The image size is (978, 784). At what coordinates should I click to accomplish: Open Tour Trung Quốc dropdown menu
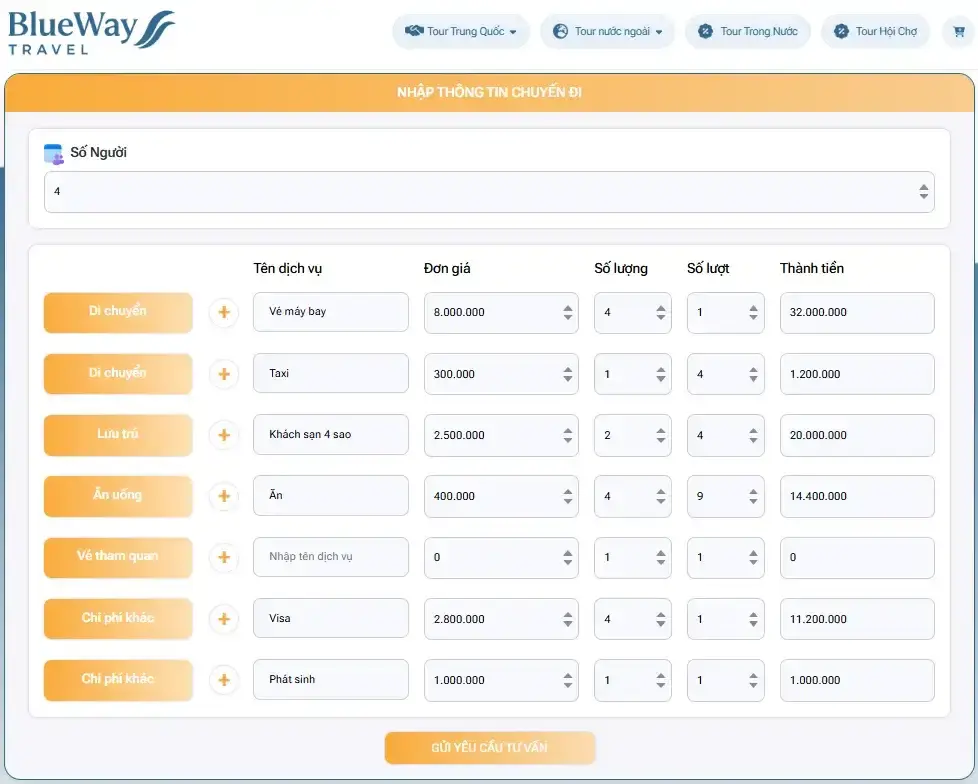[x=461, y=31]
